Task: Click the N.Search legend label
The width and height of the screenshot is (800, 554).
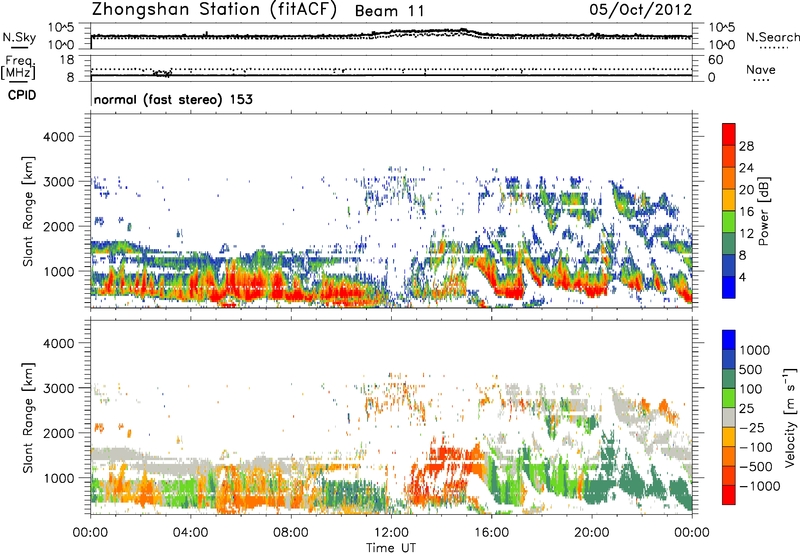Action: [x=772, y=37]
